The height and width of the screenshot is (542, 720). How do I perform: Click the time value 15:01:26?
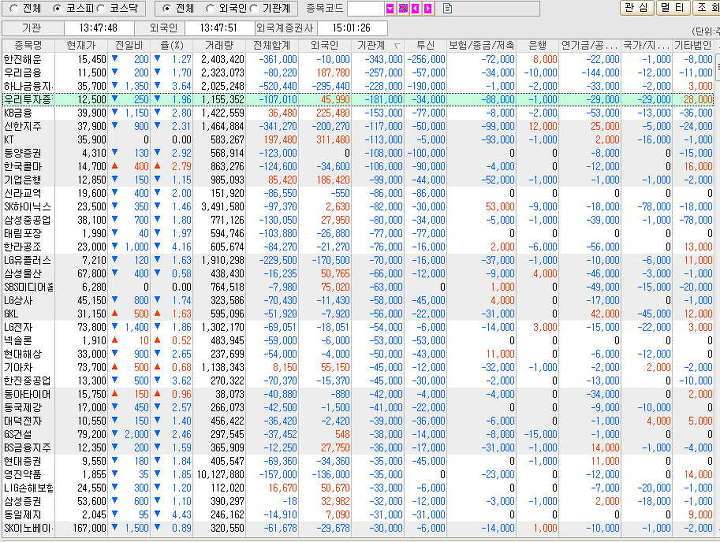coord(351,28)
